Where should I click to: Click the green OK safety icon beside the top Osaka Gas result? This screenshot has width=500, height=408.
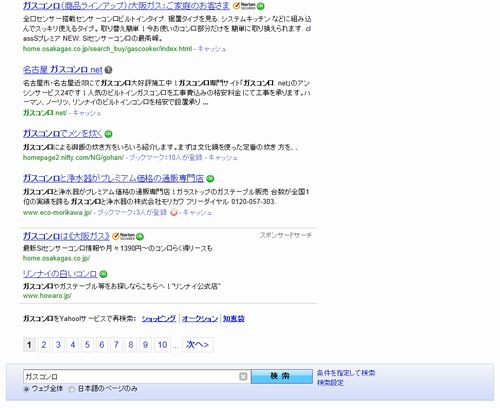tap(261, 6)
